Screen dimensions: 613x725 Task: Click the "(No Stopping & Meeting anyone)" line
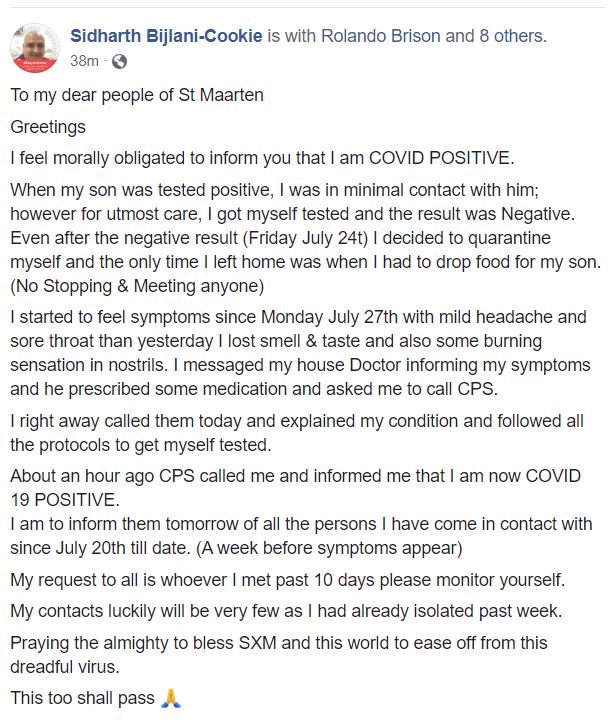click(137, 286)
